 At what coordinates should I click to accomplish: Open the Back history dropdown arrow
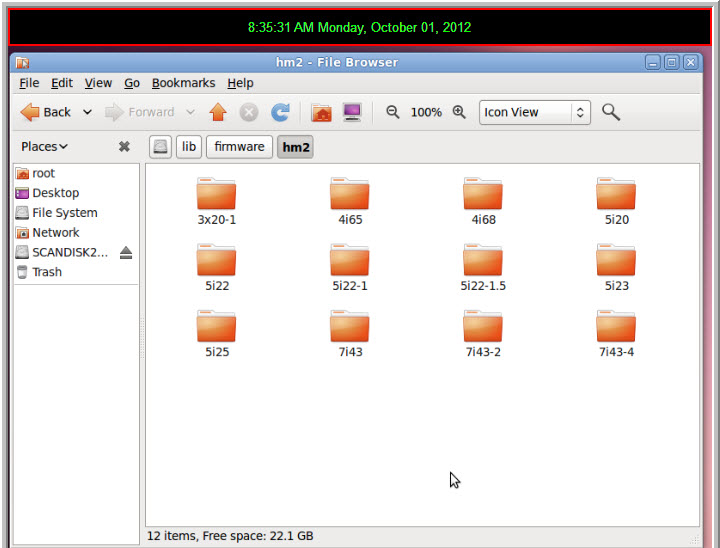[x=87, y=112]
